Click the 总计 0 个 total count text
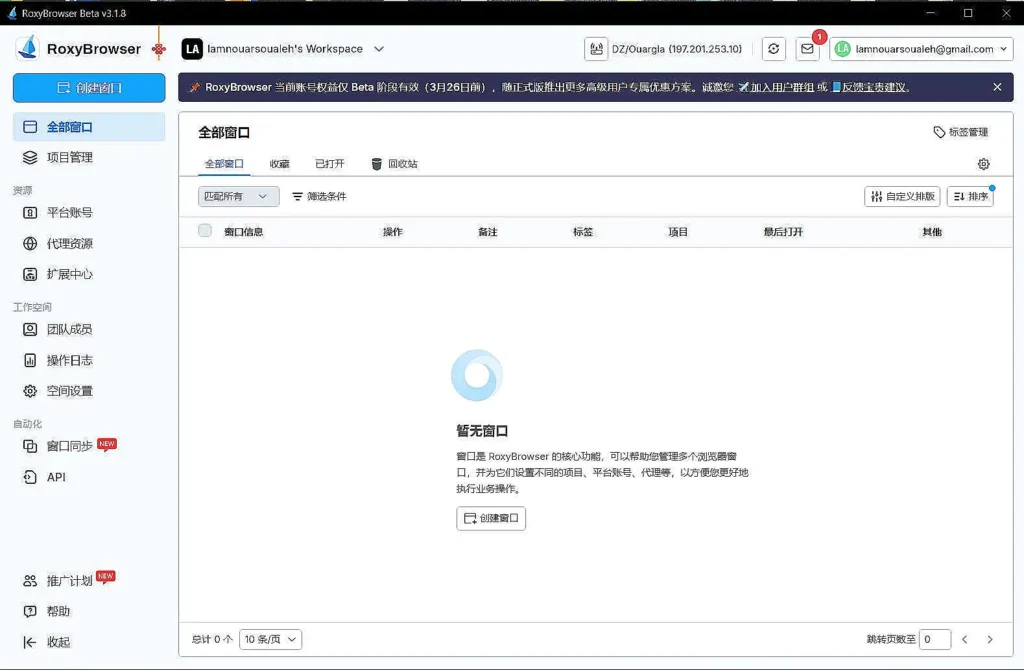The height and width of the screenshot is (670, 1024). point(212,639)
